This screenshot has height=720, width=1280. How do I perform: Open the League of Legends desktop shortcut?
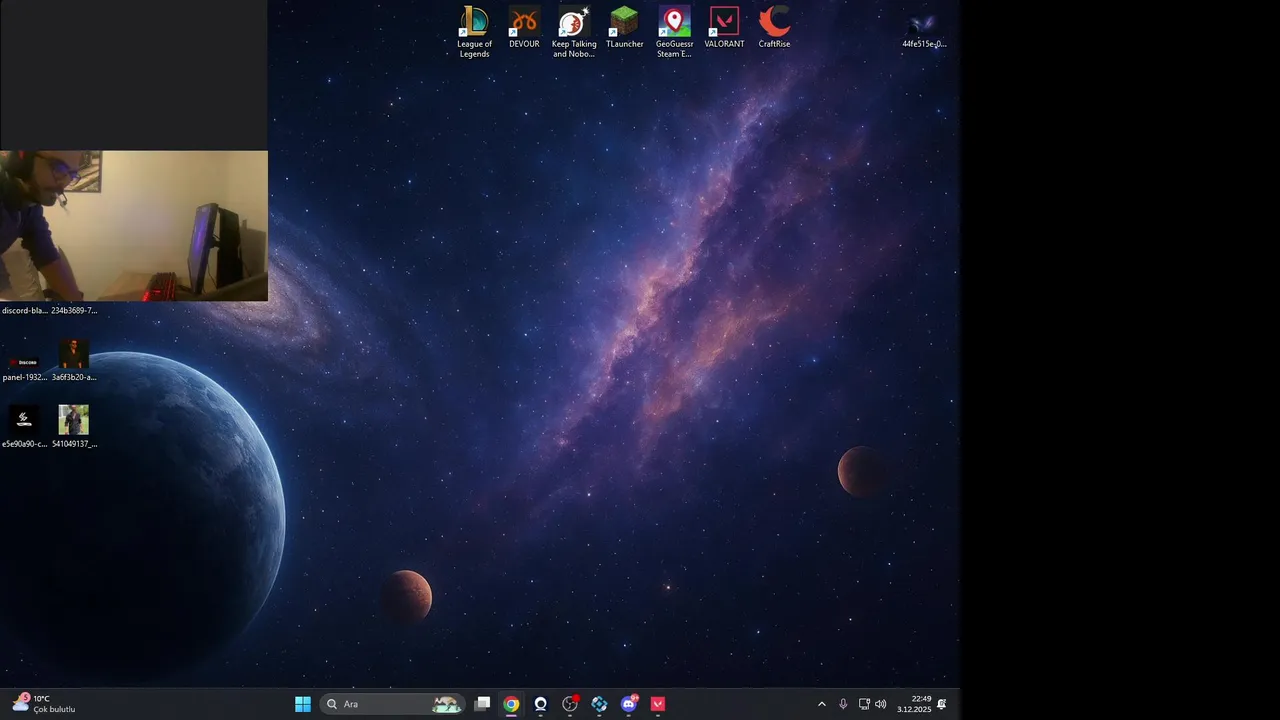[x=474, y=32]
